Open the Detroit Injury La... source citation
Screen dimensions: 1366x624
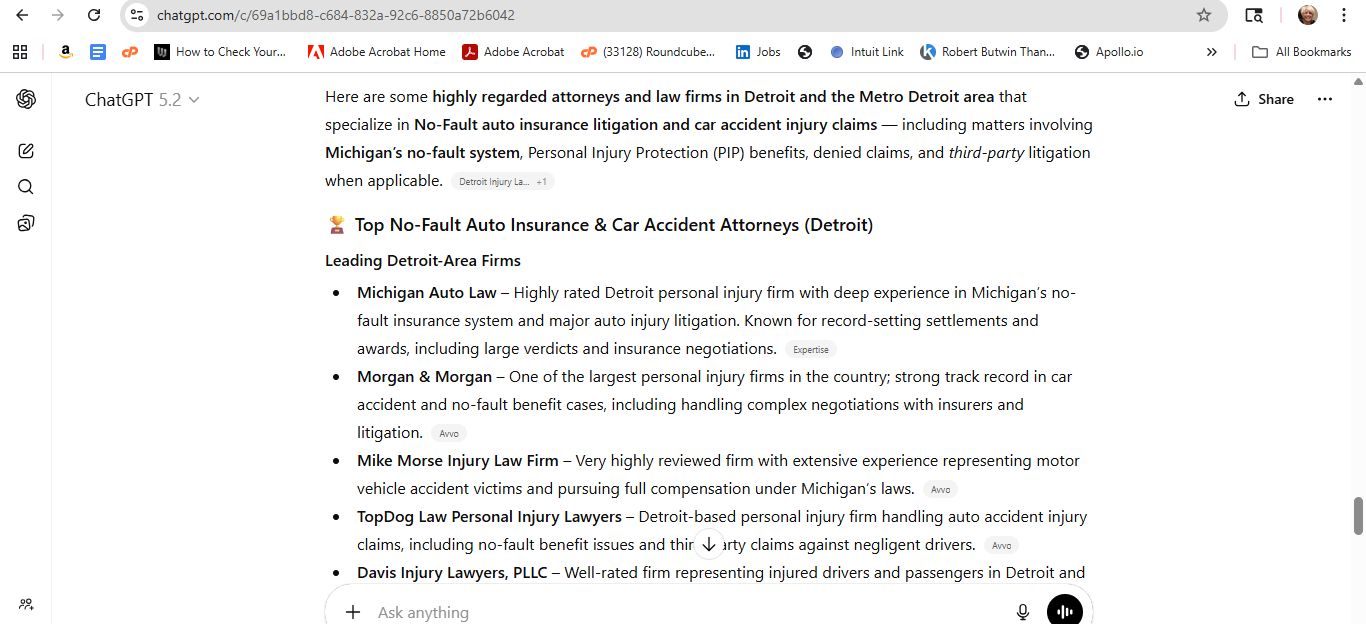(502, 182)
